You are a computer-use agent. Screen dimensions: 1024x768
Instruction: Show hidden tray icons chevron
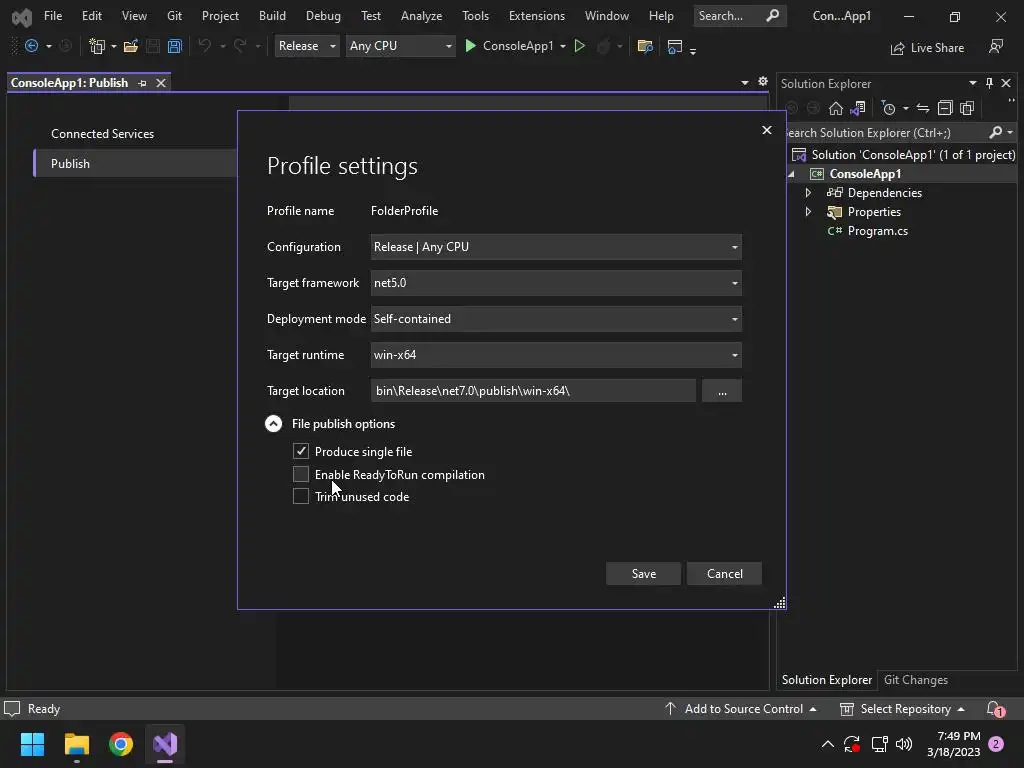pyautogui.click(x=827, y=744)
